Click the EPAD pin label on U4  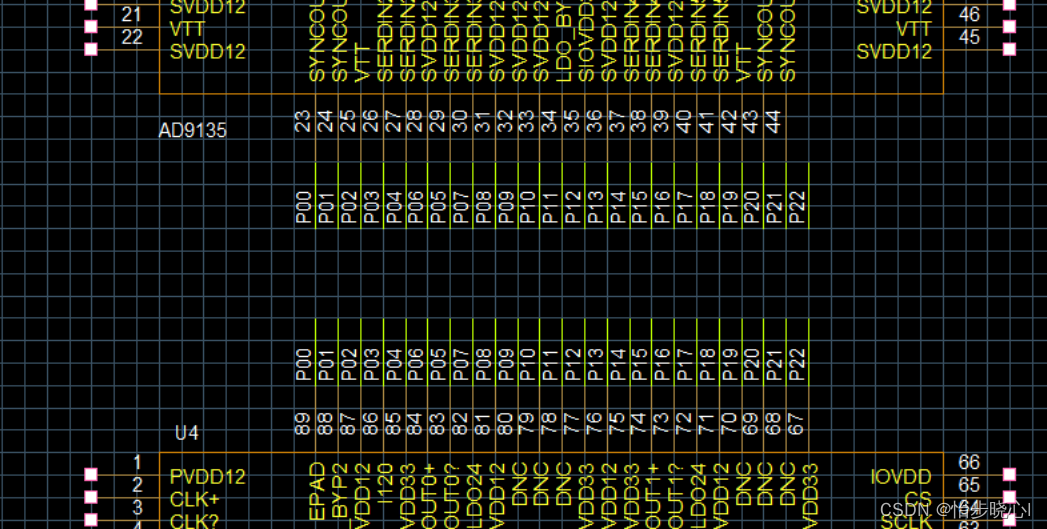[x=318, y=491]
